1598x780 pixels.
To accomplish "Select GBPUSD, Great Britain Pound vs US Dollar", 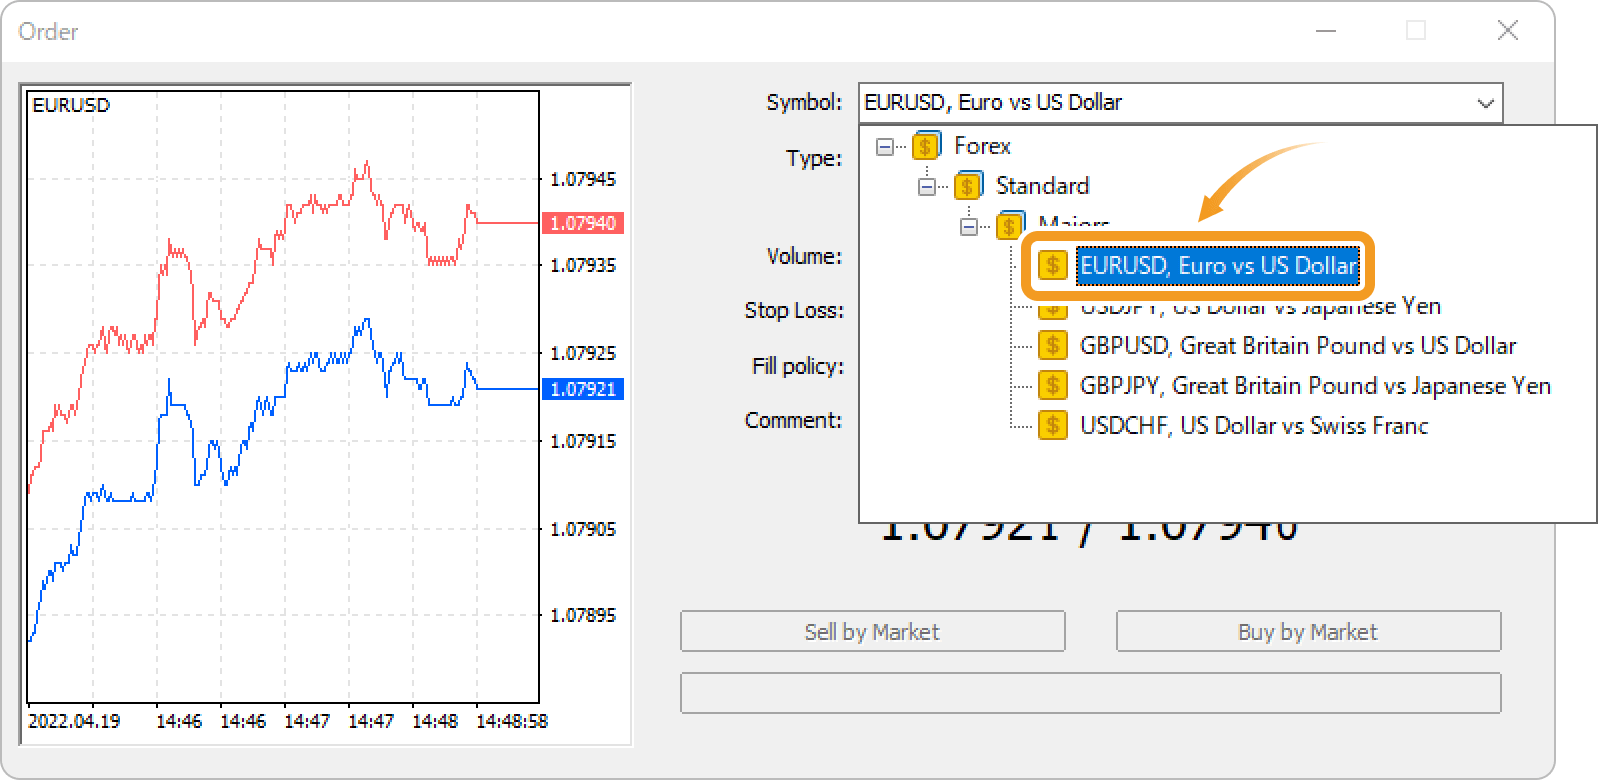I will [1298, 346].
